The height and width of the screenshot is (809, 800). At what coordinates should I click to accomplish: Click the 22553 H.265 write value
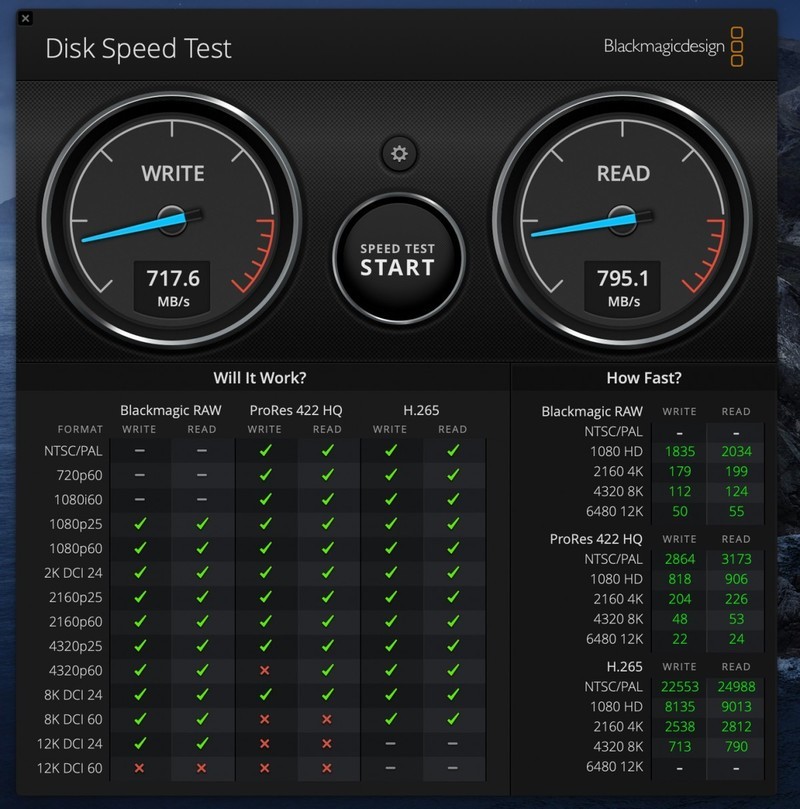tap(679, 685)
